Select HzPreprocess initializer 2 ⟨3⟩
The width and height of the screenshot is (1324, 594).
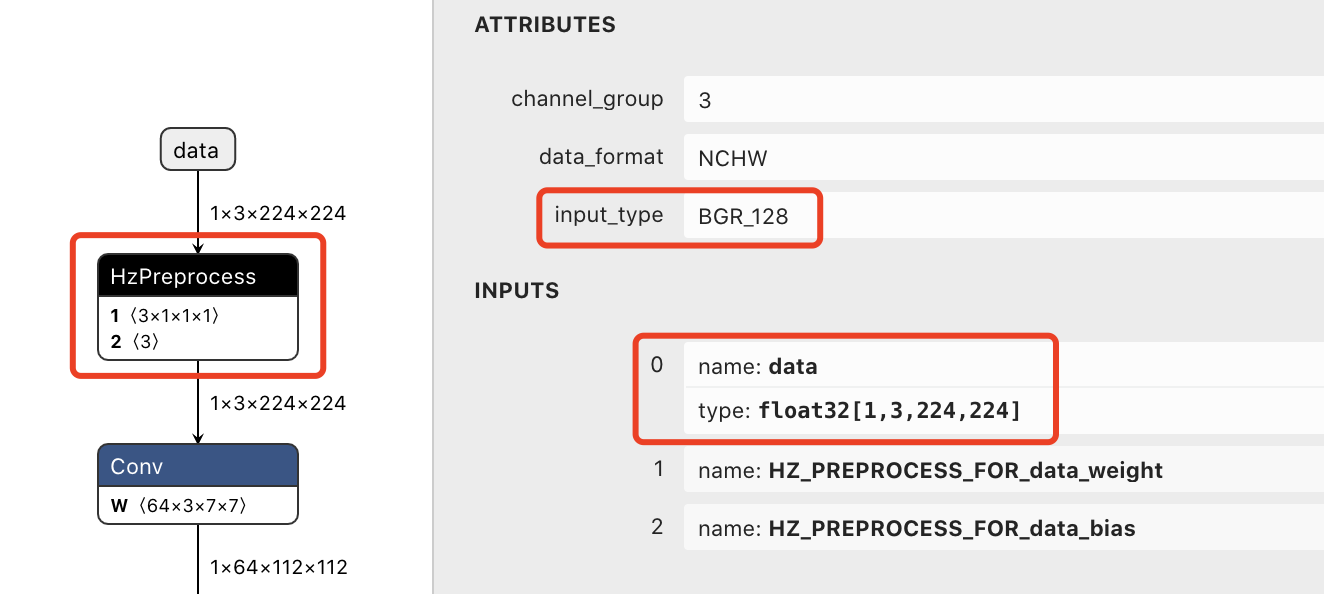pos(136,342)
